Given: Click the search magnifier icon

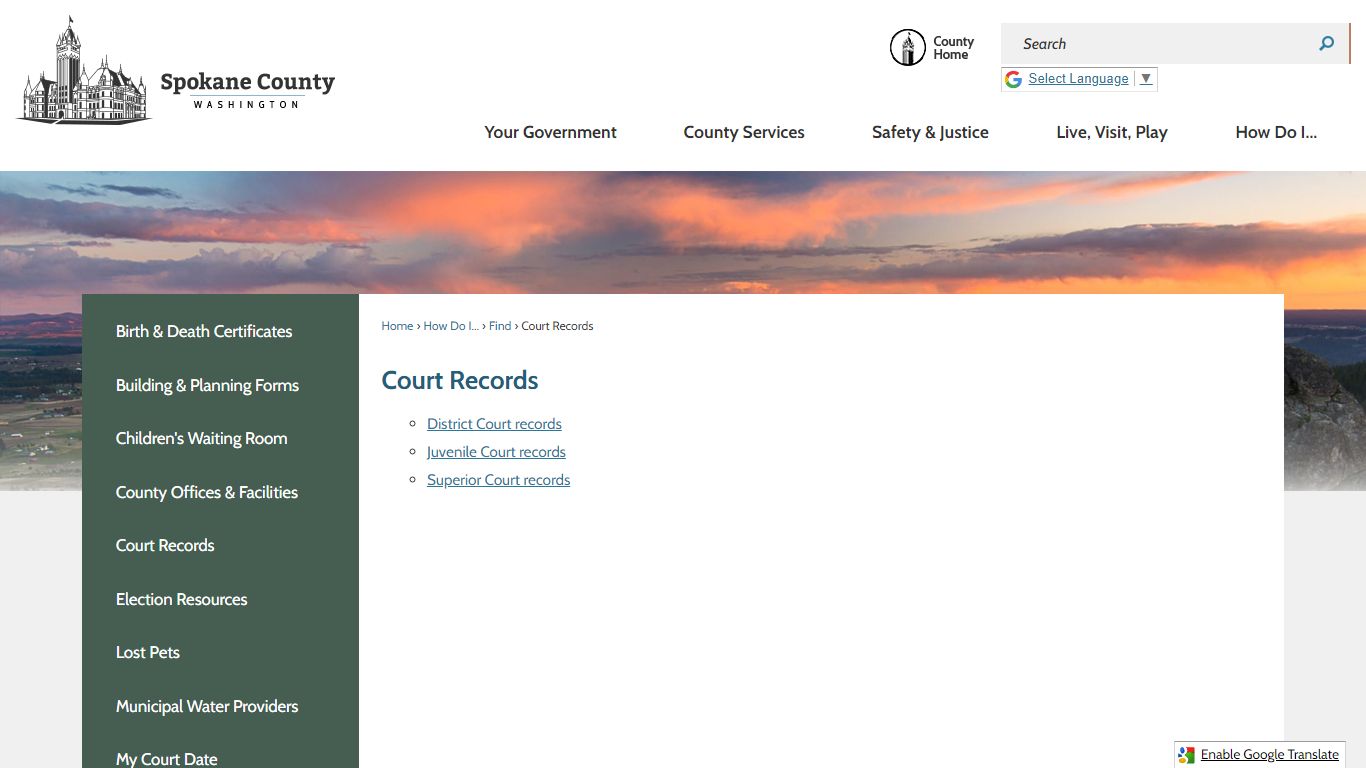Looking at the screenshot, I should pyautogui.click(x=1326, y=43).
